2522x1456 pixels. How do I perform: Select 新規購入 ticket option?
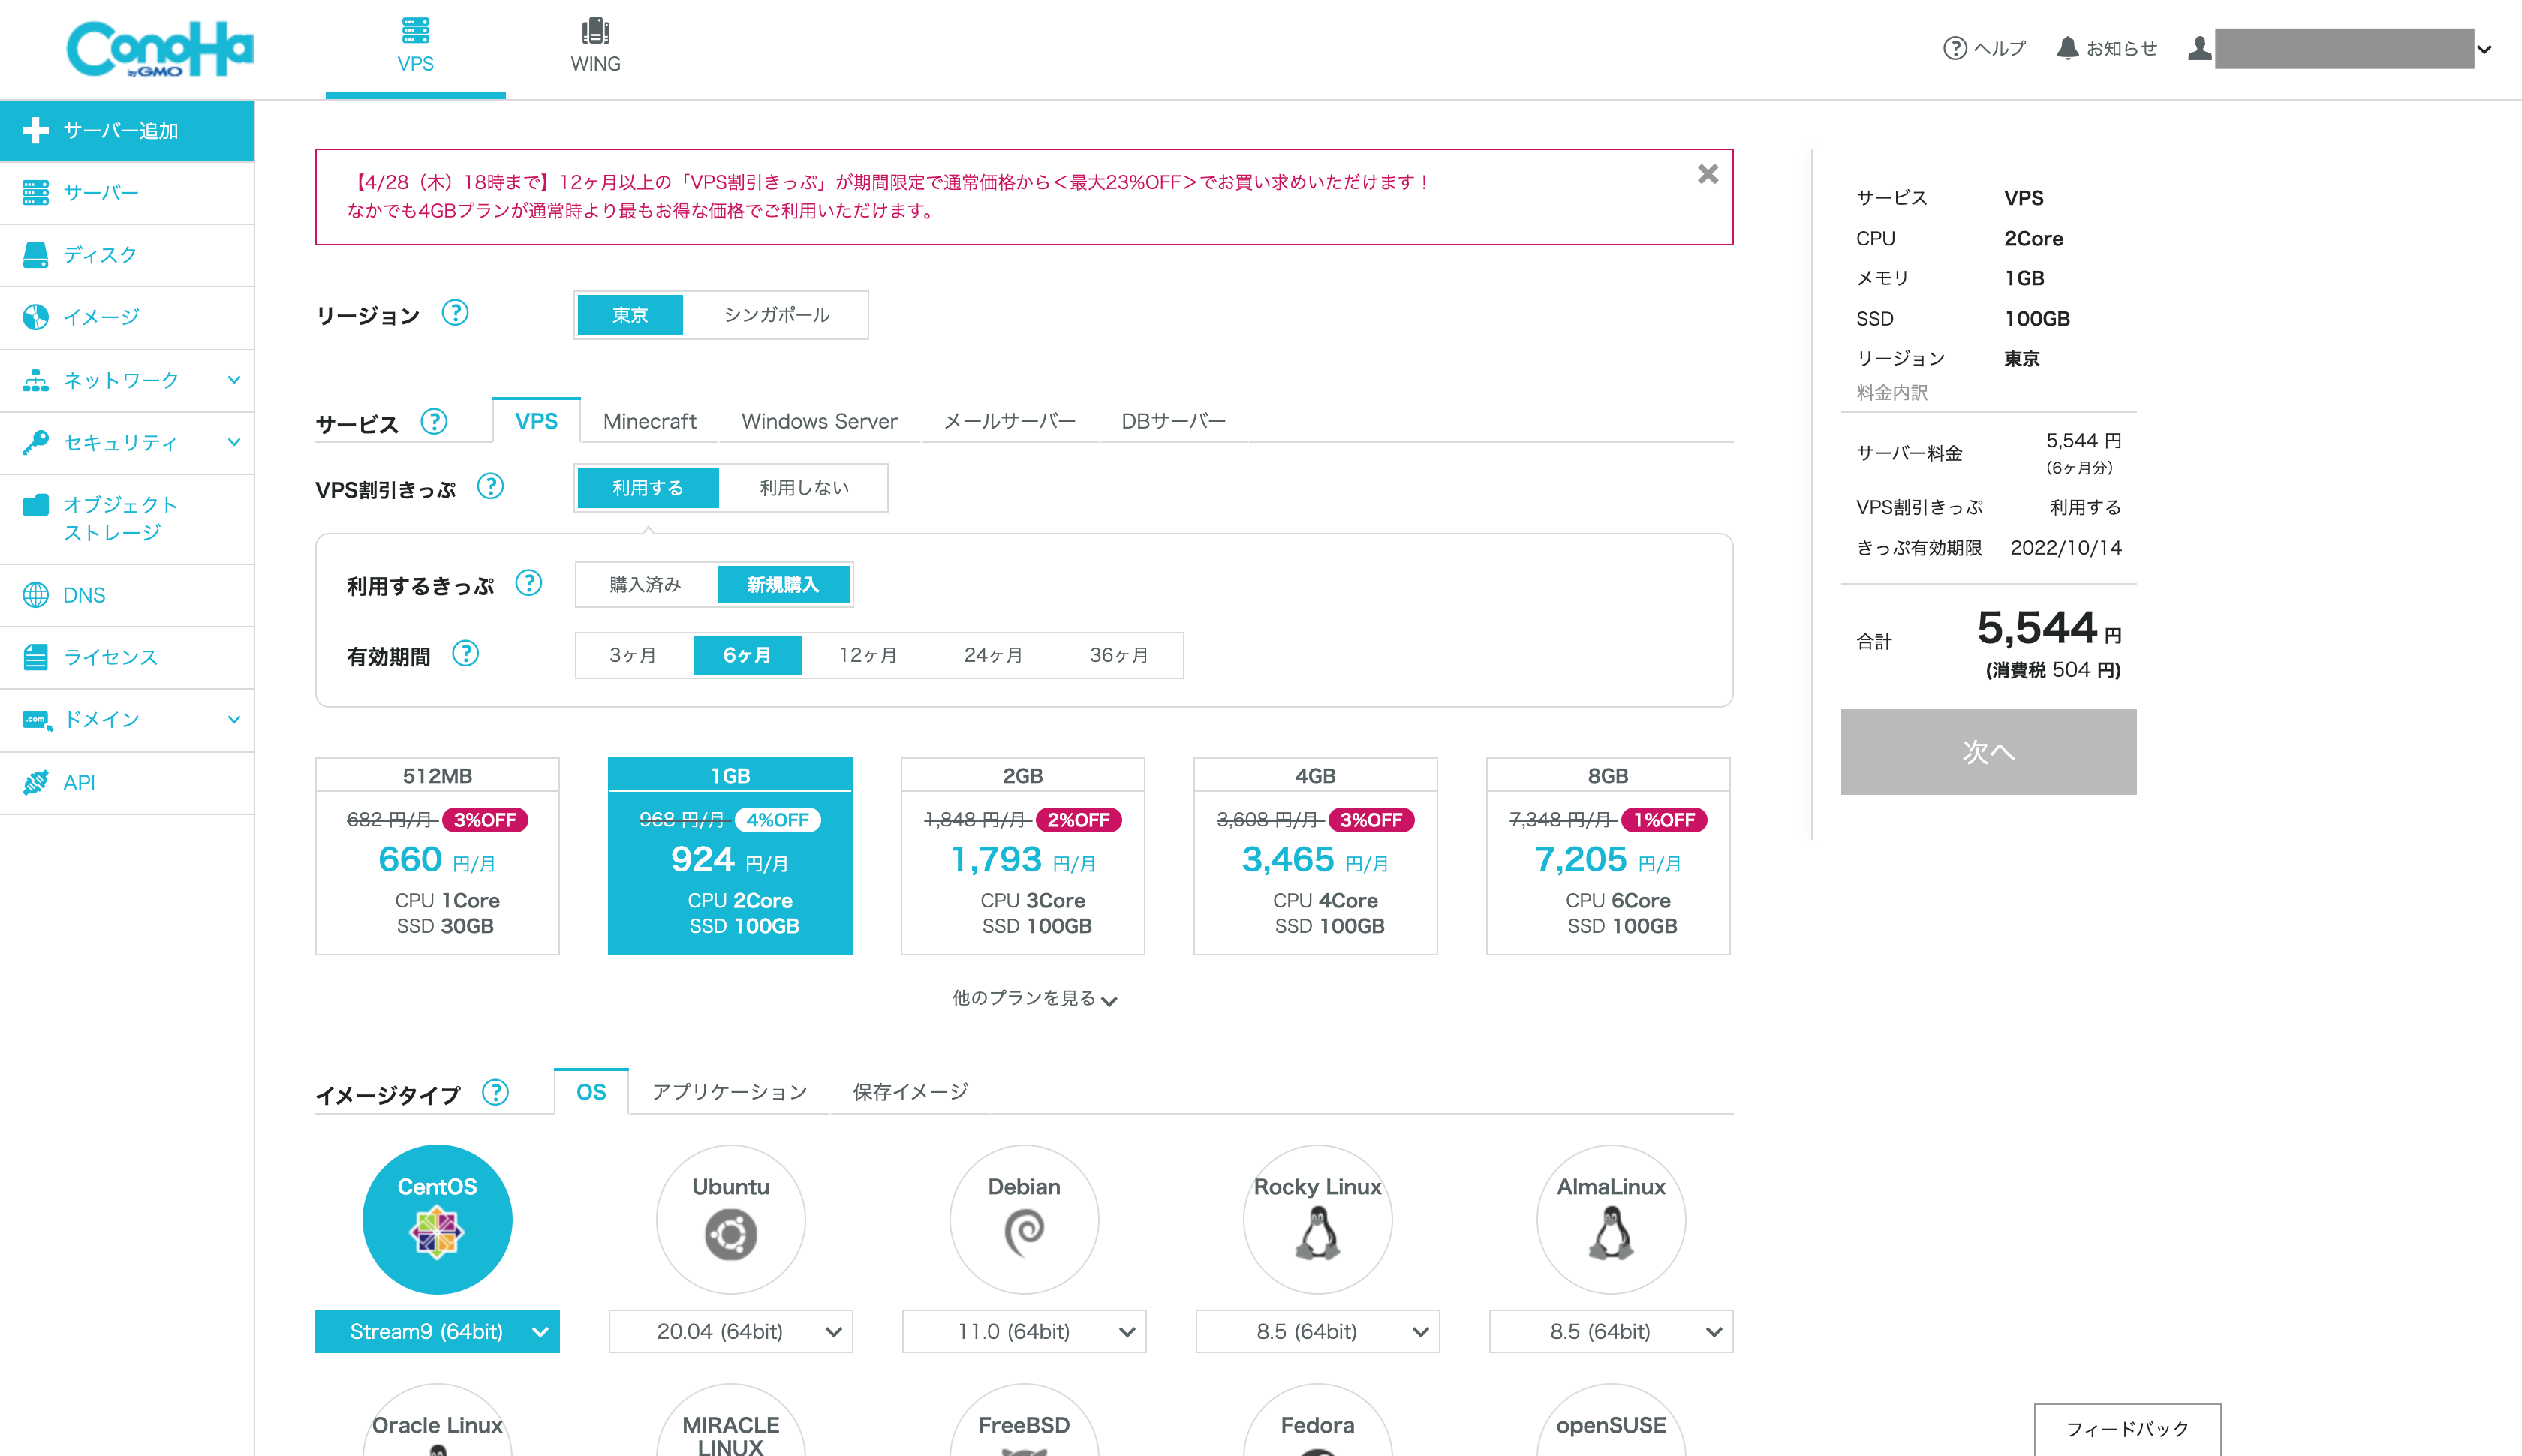click(x=783, y=585)
